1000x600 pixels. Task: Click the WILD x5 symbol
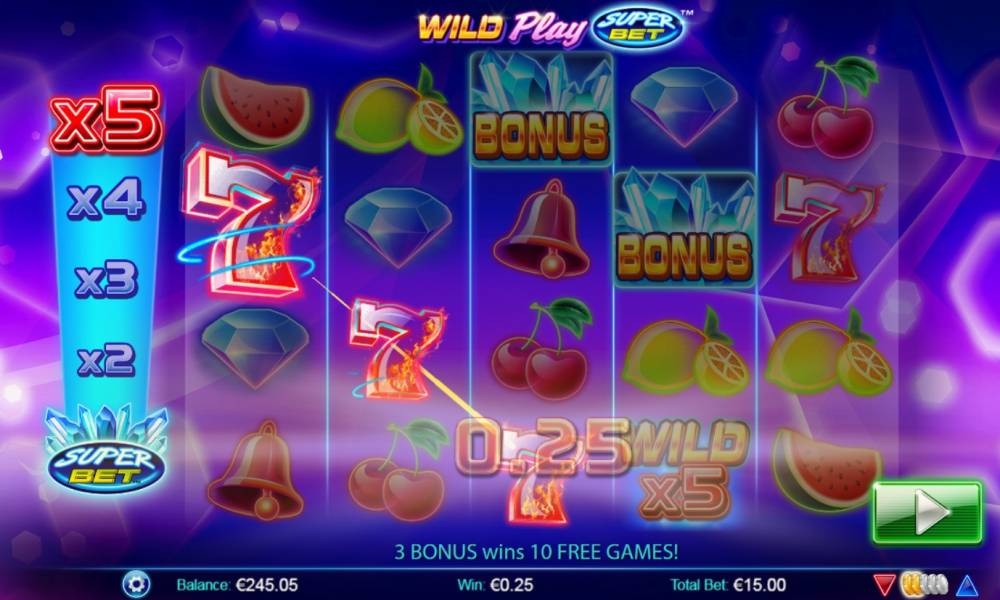point(685,470)
